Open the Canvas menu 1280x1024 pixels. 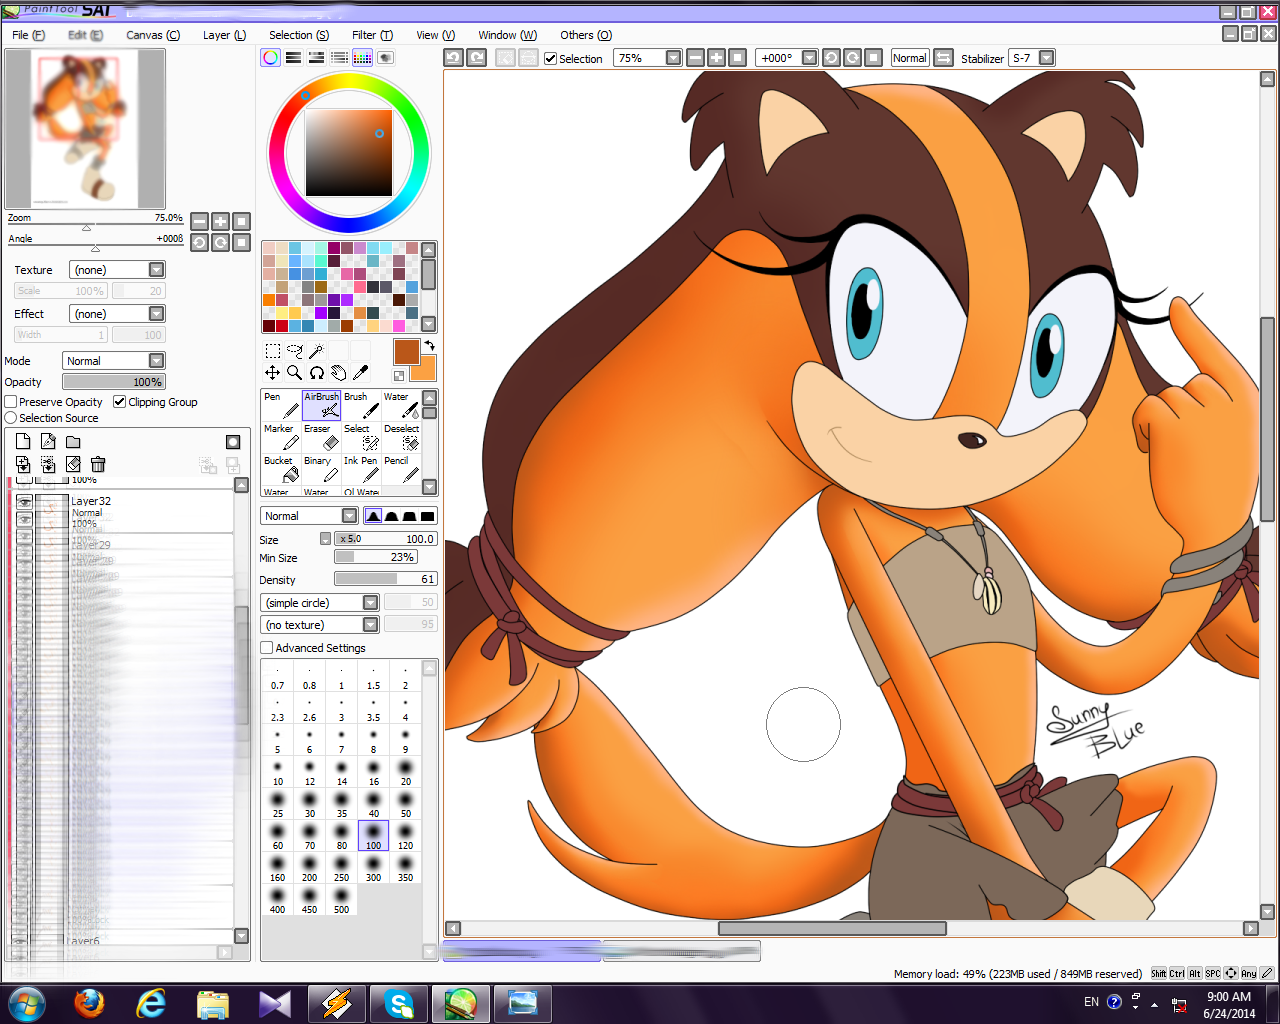[x=153, y=35]
